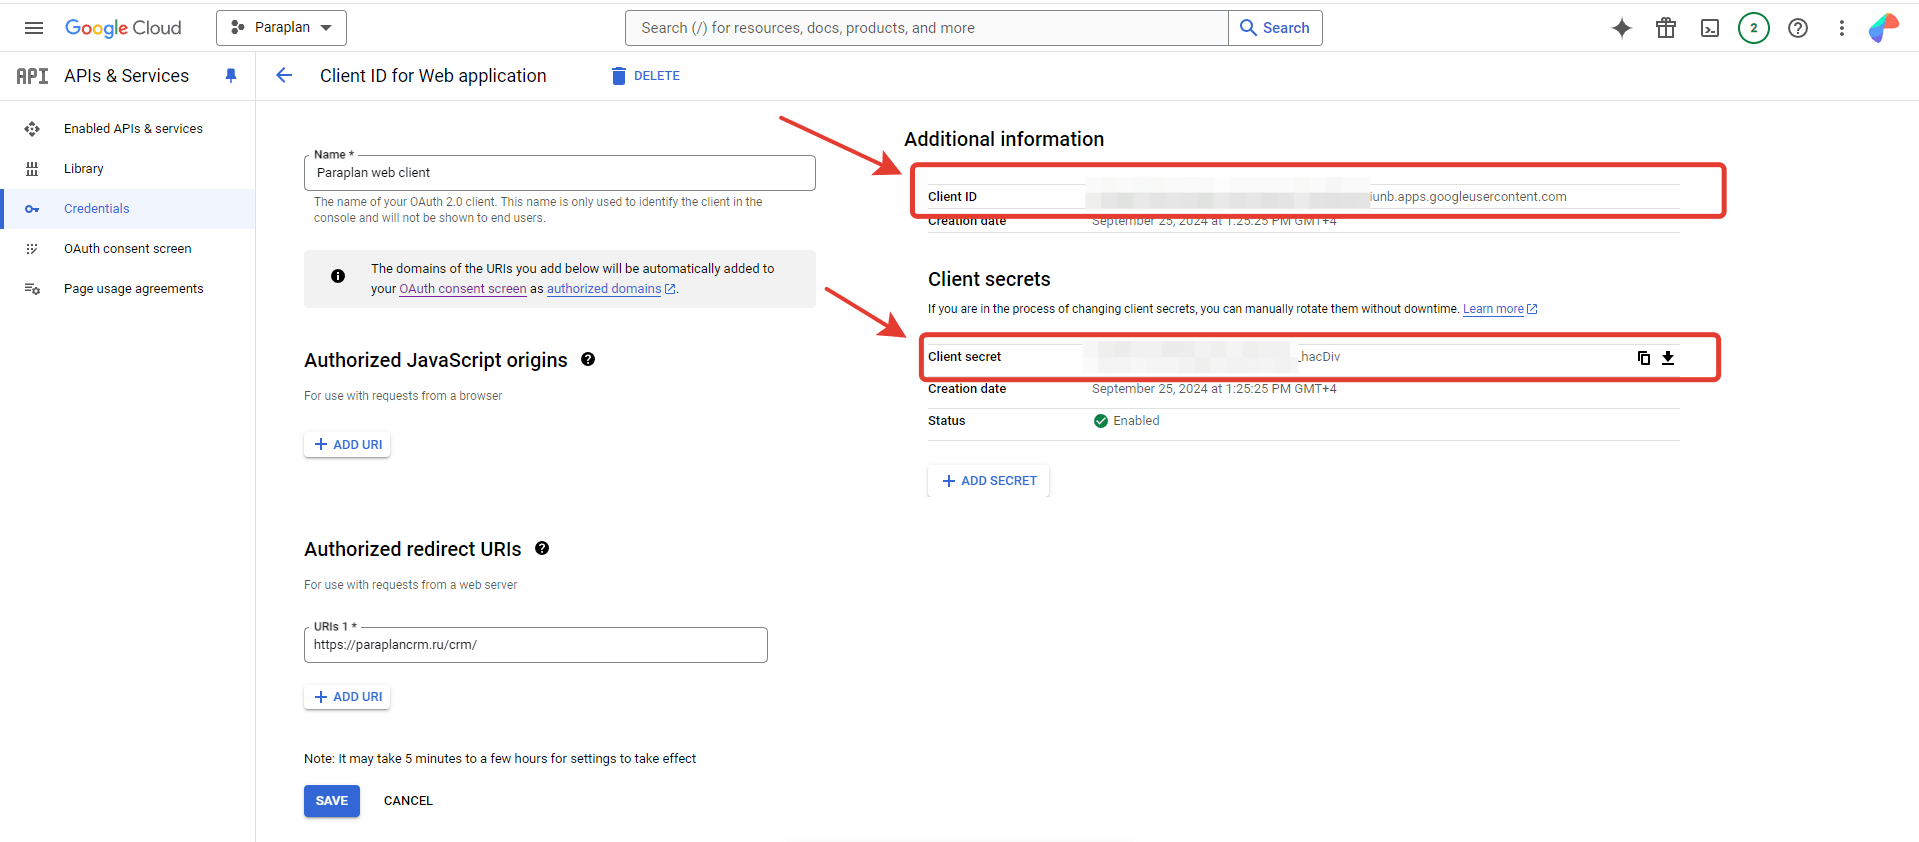
Task: Follow the Learn more link
Action: coord(1493,309)
